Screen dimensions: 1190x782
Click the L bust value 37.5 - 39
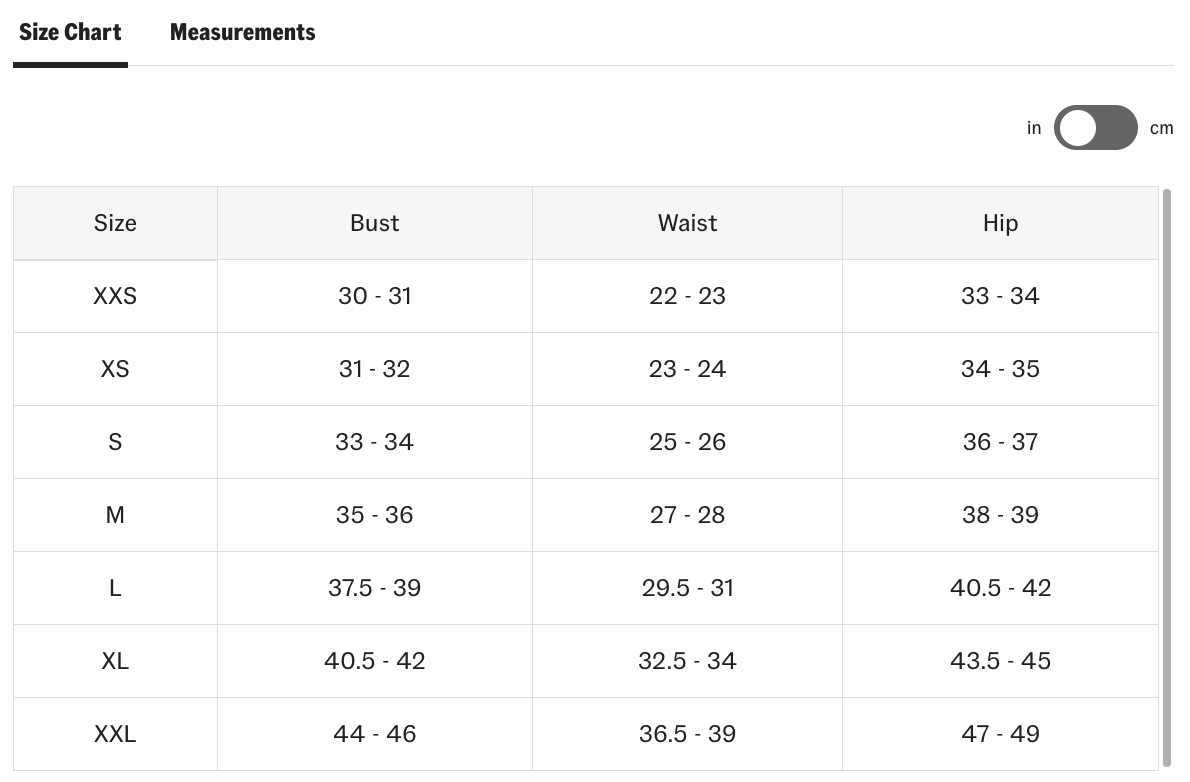point(375,588)
